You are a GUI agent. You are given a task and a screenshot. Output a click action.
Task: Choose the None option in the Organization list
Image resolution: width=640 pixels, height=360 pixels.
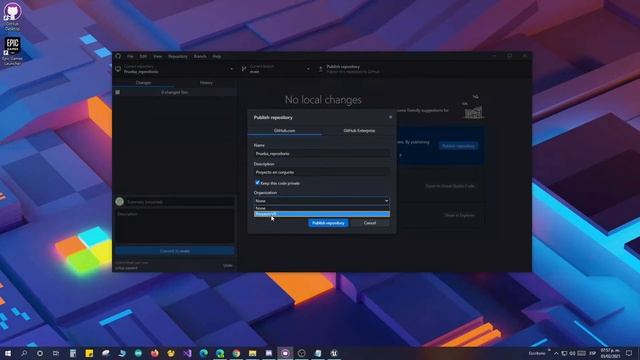pyautogui.click(x=322, y=208)
